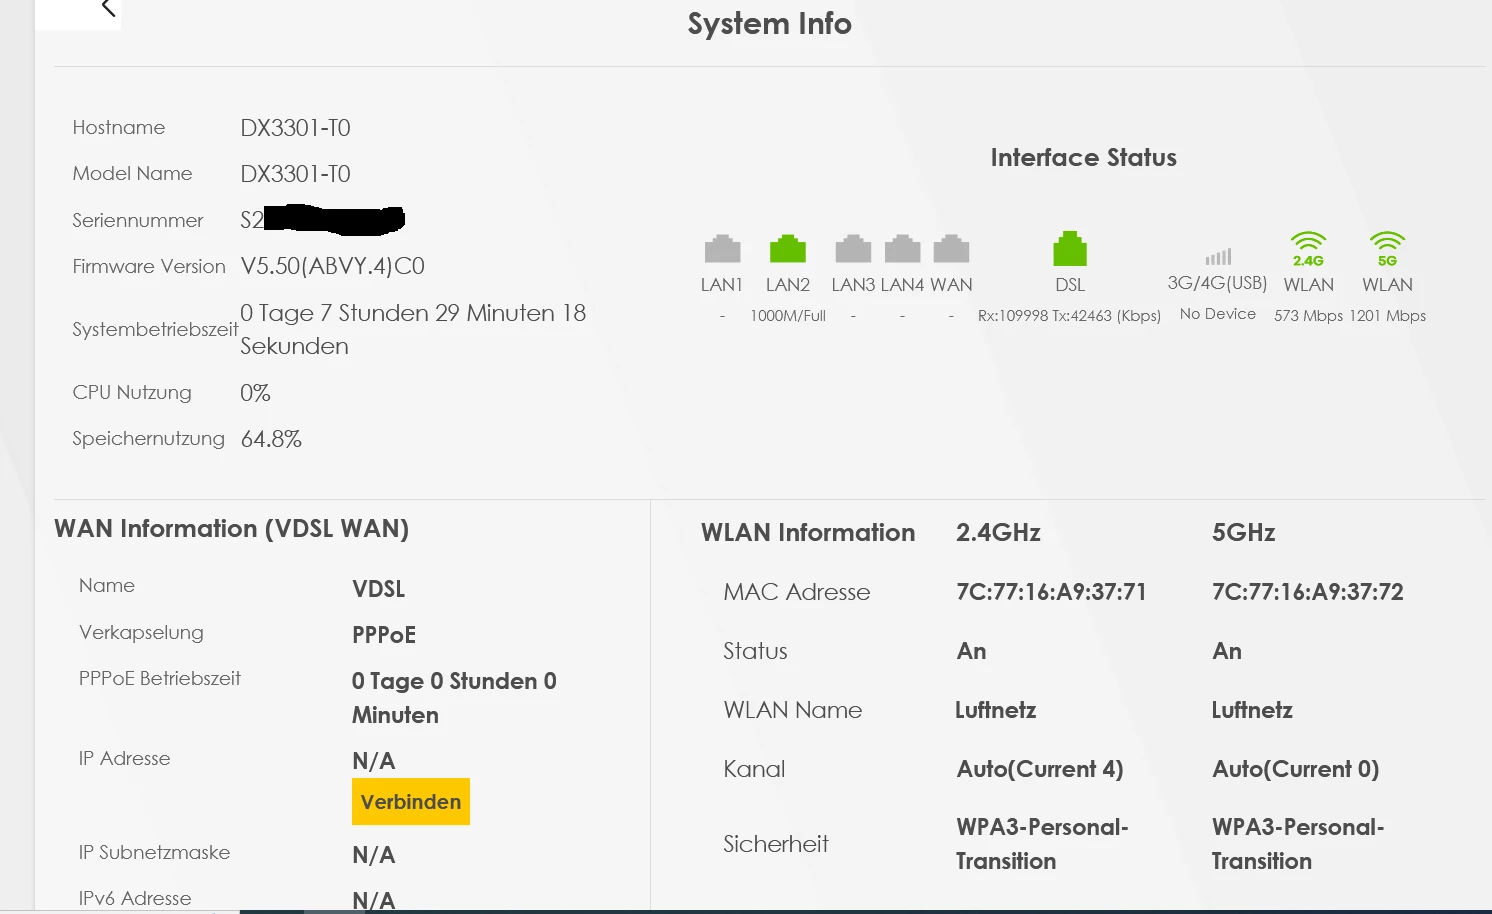Click the green DSL port icon

pos(1070,249)
